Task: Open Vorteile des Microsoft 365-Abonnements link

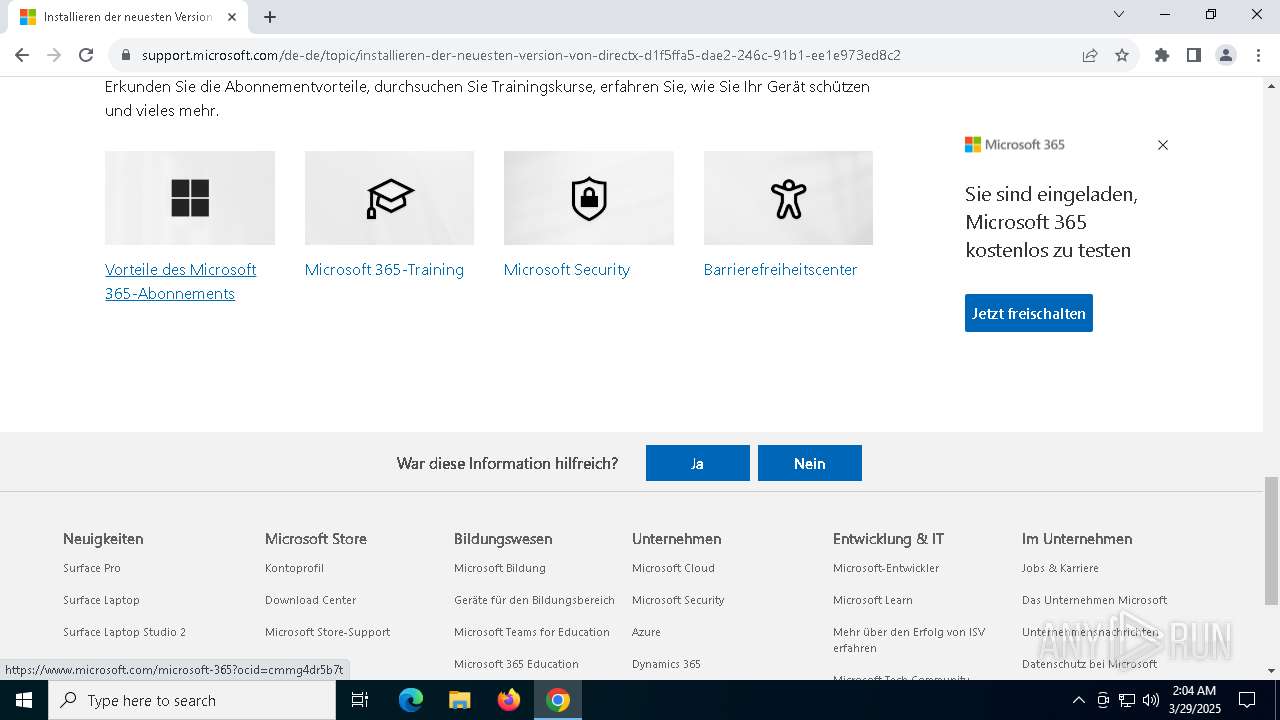Action: pos(180,281)
